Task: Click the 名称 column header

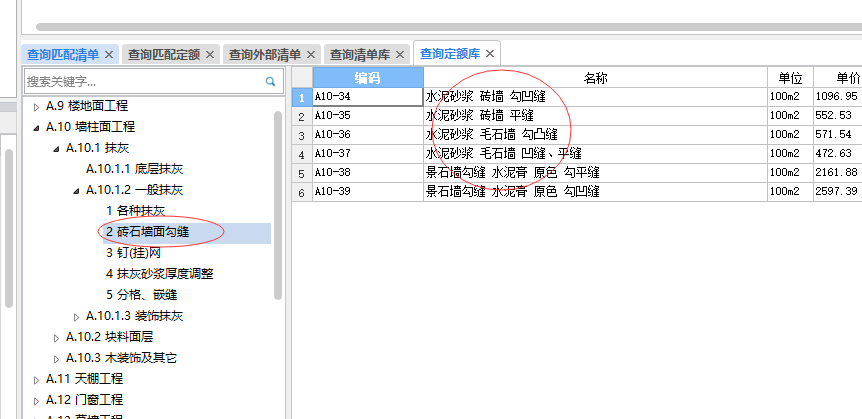Action: 595,78
